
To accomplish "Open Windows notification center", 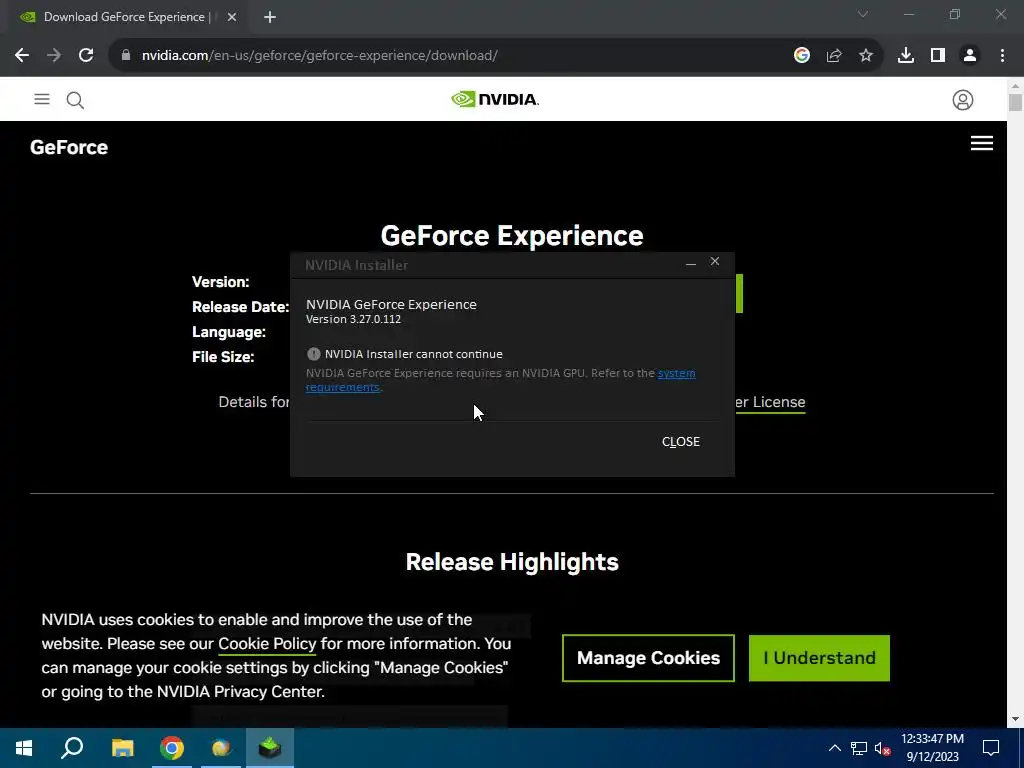I will pyautogui.click(x=991, y=748).
